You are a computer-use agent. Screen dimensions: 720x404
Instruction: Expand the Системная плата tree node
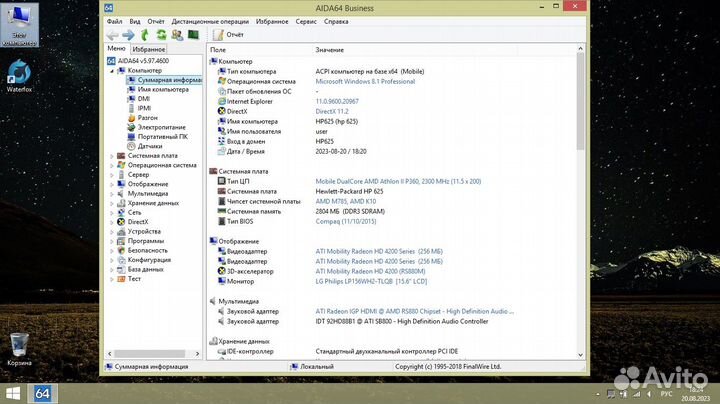point(112,156)
